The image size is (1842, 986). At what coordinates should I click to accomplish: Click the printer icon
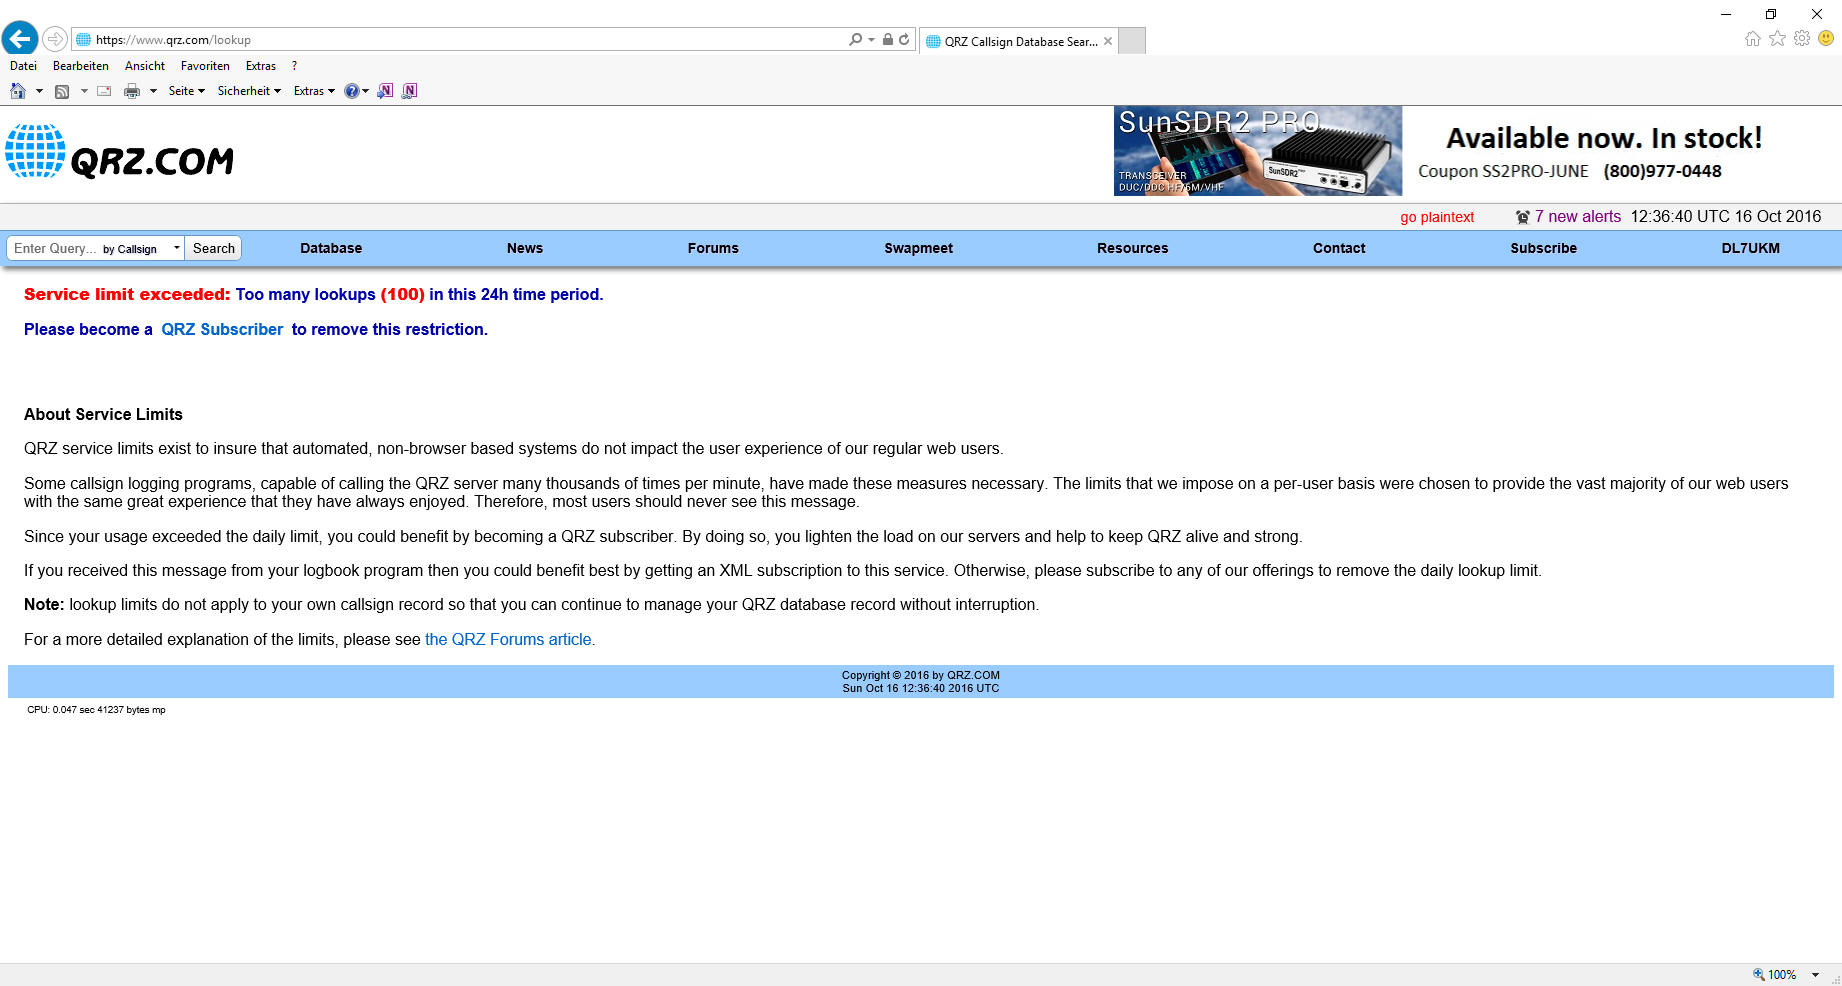pyautogui.click(x=132, y=91)
